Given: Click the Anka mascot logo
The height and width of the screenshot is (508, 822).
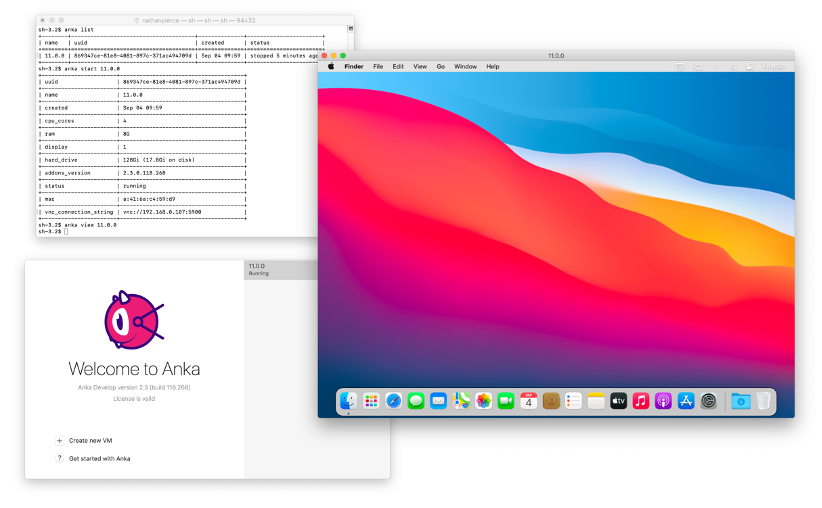Looking at the screenshot, I should pos(134,320).
